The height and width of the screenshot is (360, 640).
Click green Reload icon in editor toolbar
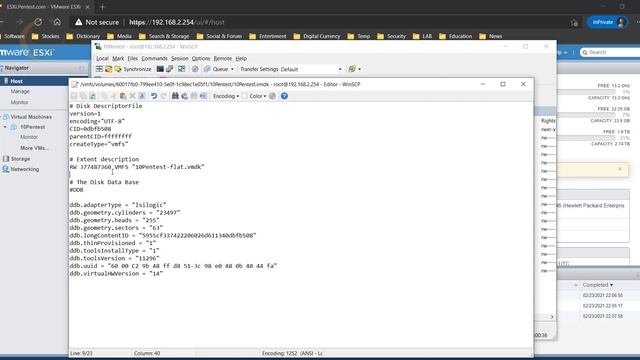point(93,96)
